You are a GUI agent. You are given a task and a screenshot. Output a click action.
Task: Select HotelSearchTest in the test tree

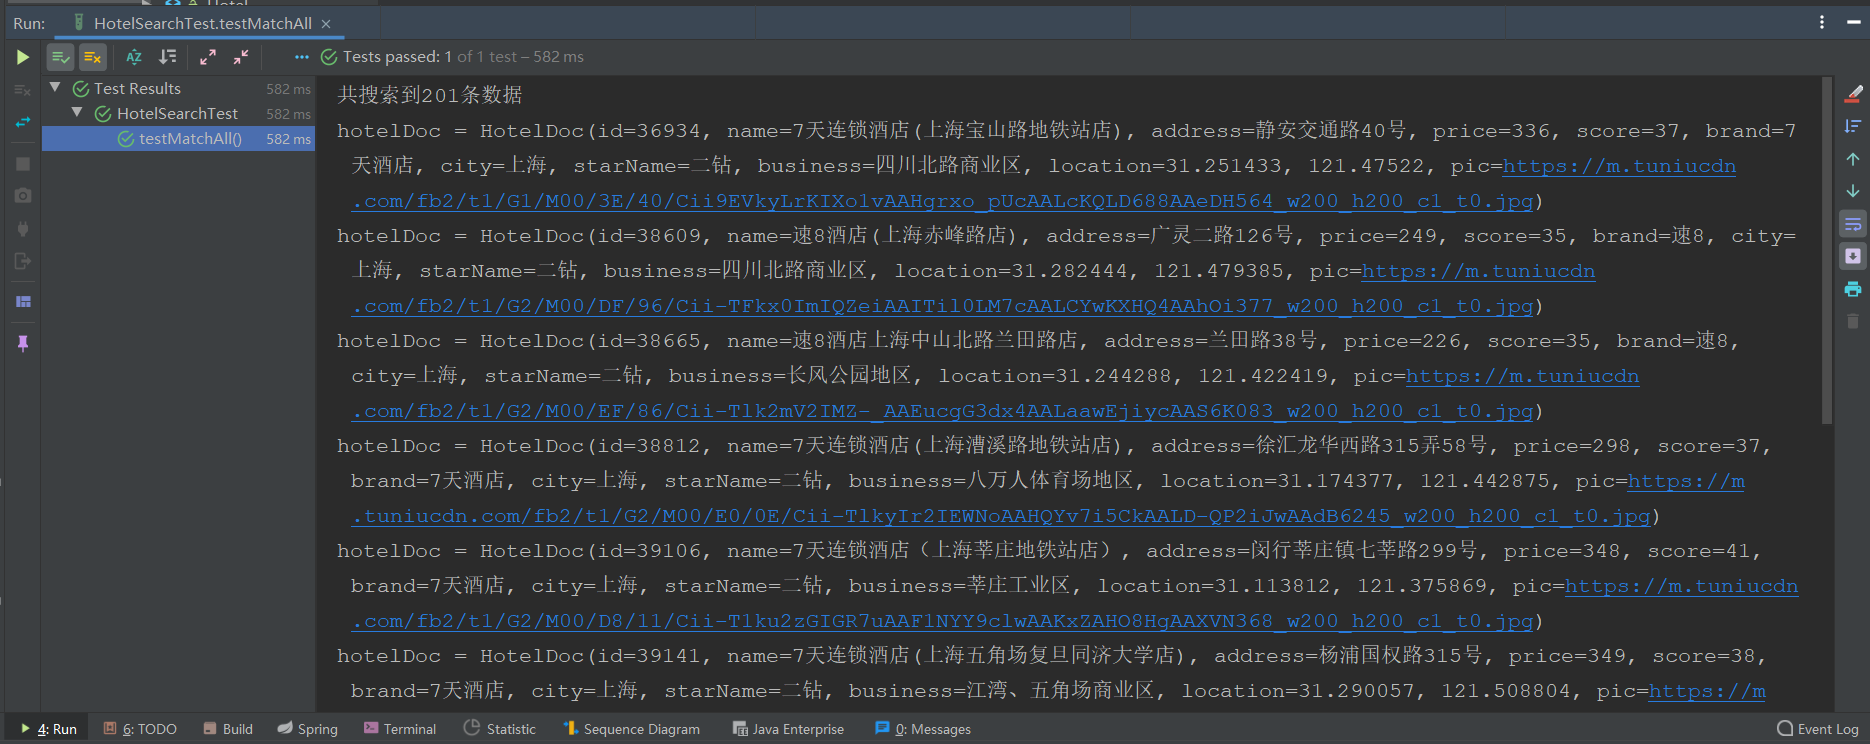click(x=178, y=114)
